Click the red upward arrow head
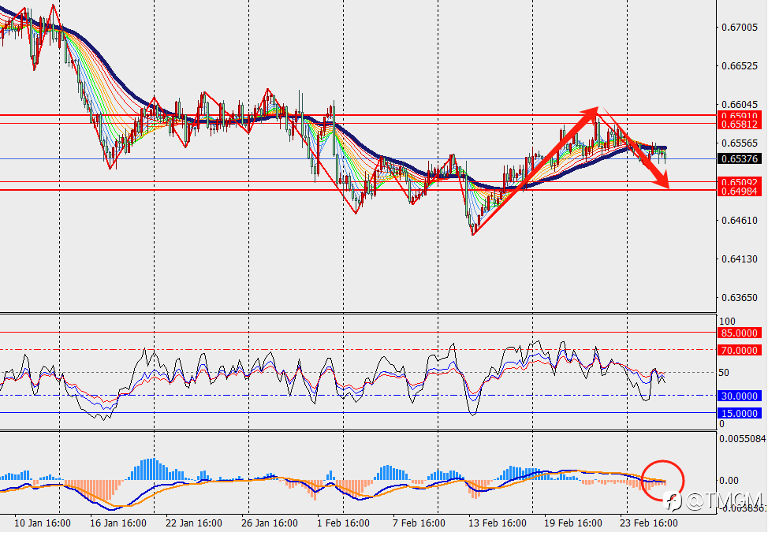The image size is (770, 535). (589, 113)
